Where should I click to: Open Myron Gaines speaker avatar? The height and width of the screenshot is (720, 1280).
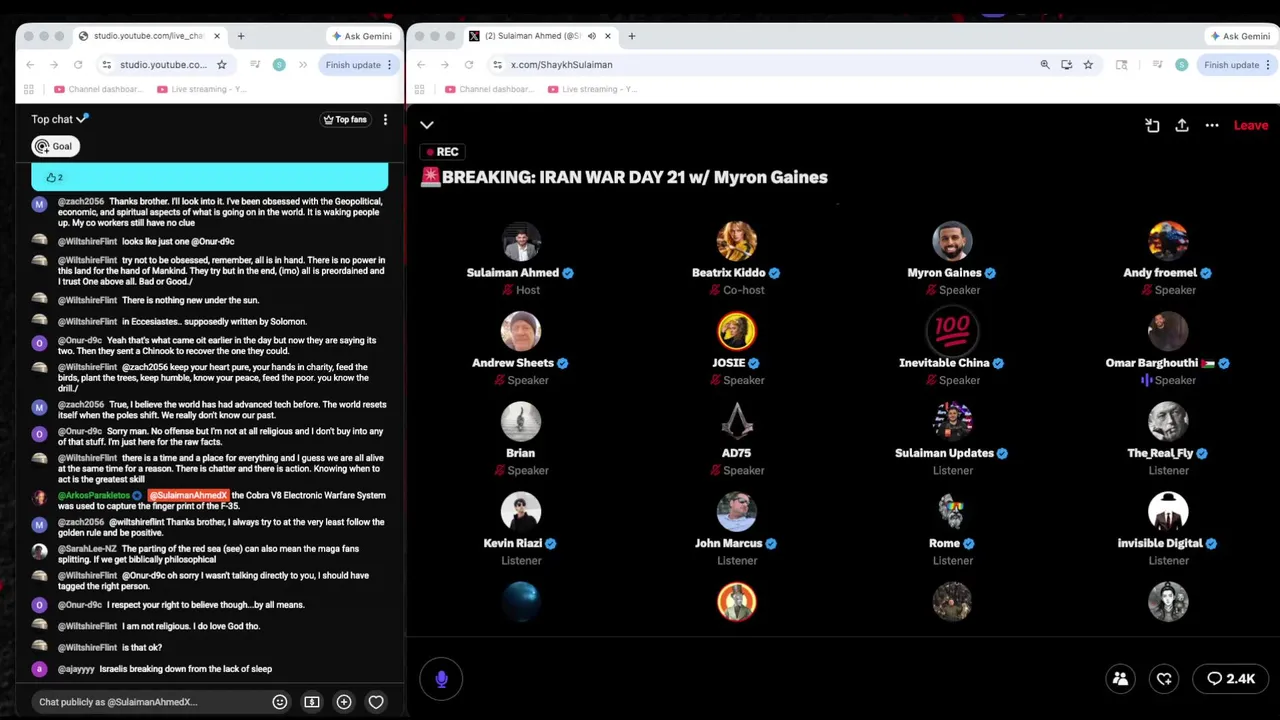[952, 241]
